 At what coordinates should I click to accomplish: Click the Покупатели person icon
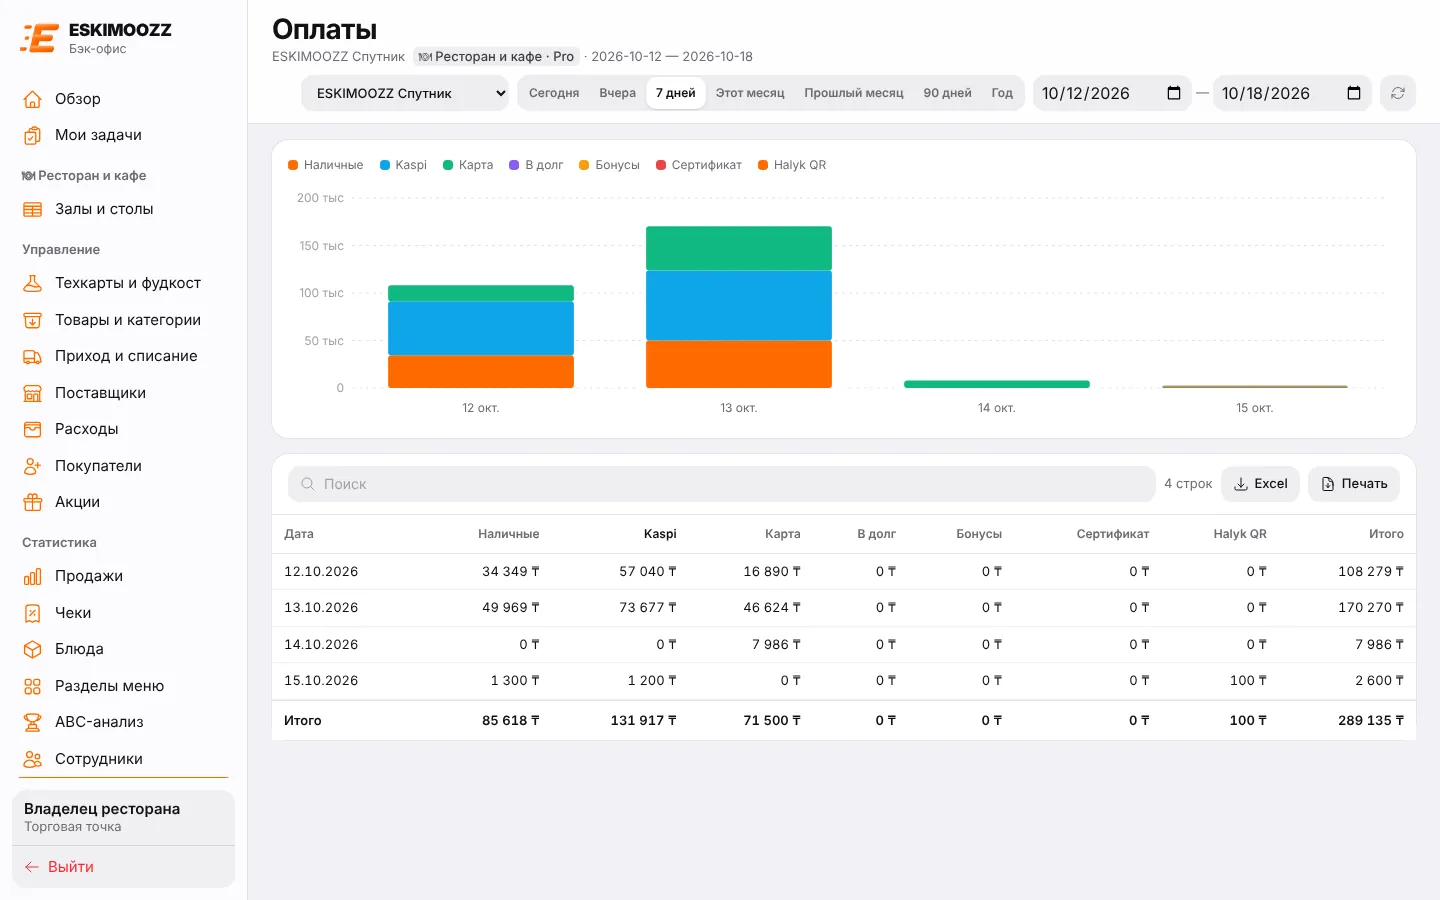(x=33, y=466)
